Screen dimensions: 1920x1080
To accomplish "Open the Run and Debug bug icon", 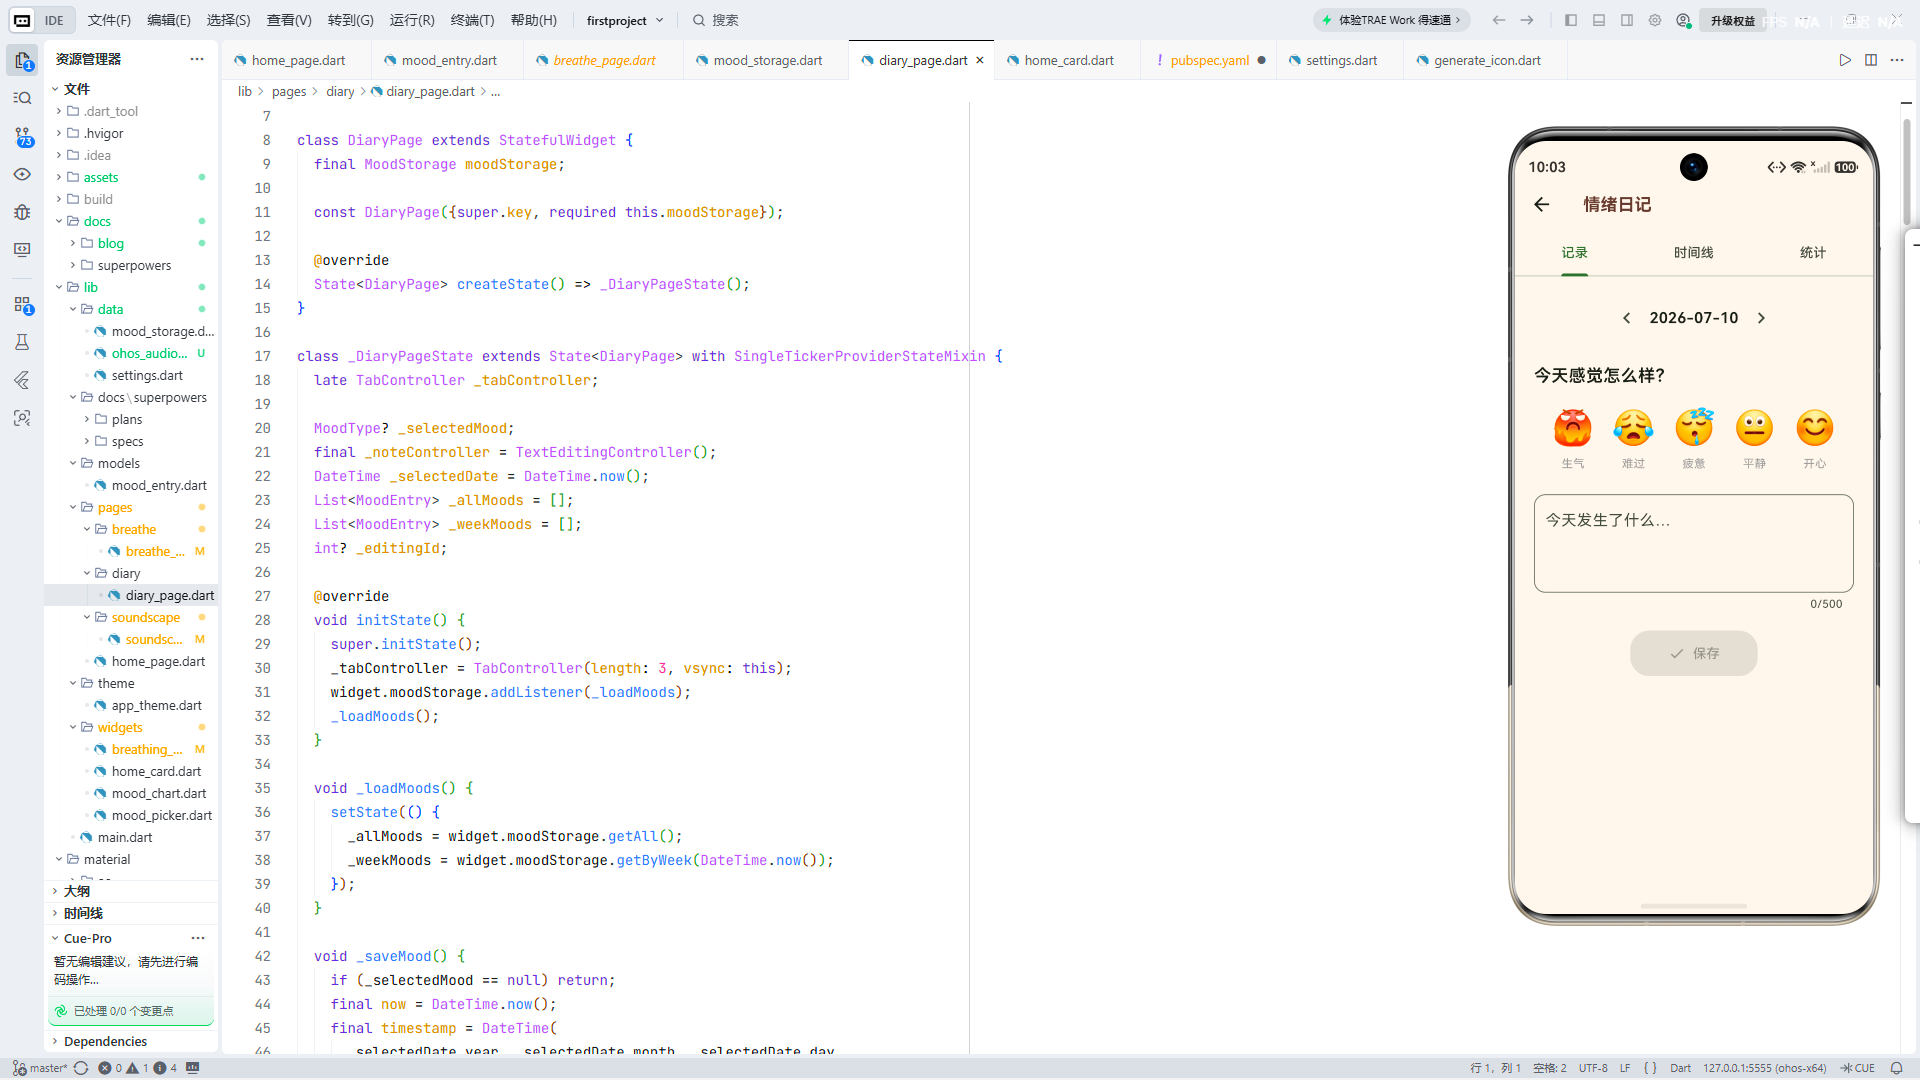I will point(22,212).
